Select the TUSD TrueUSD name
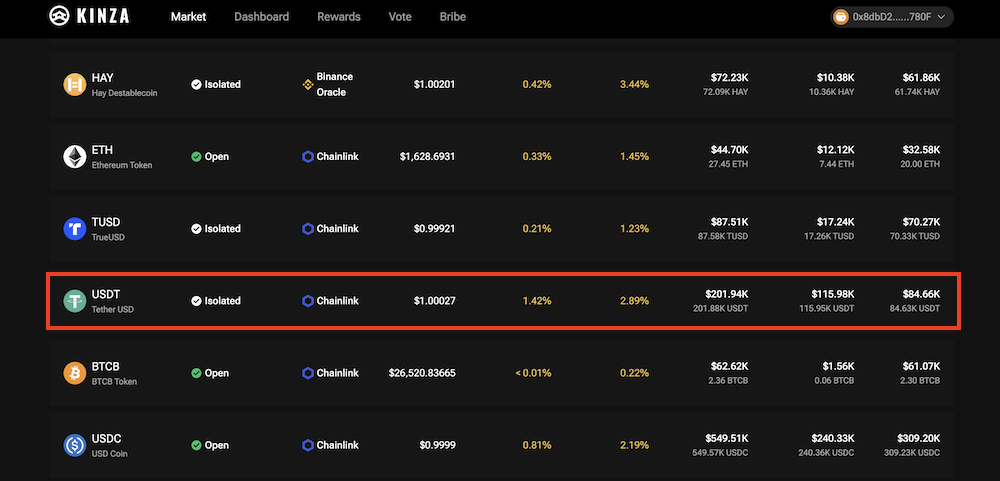The height and width of the screenshot is (481, 1000). pyautogui.click(x=108, y=228)
